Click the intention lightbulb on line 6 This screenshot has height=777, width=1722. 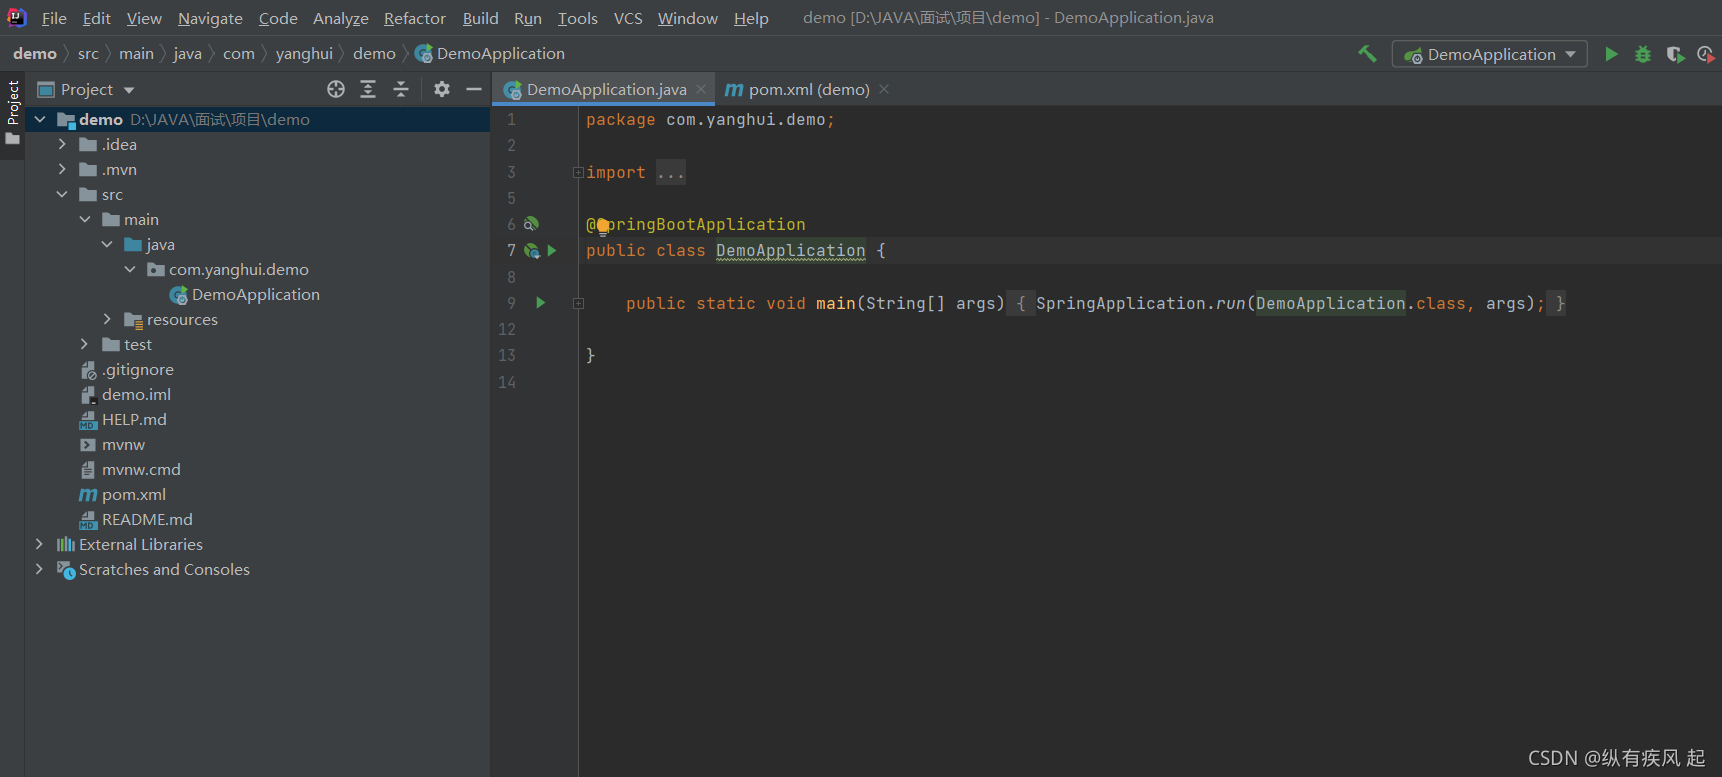[603, 226]
